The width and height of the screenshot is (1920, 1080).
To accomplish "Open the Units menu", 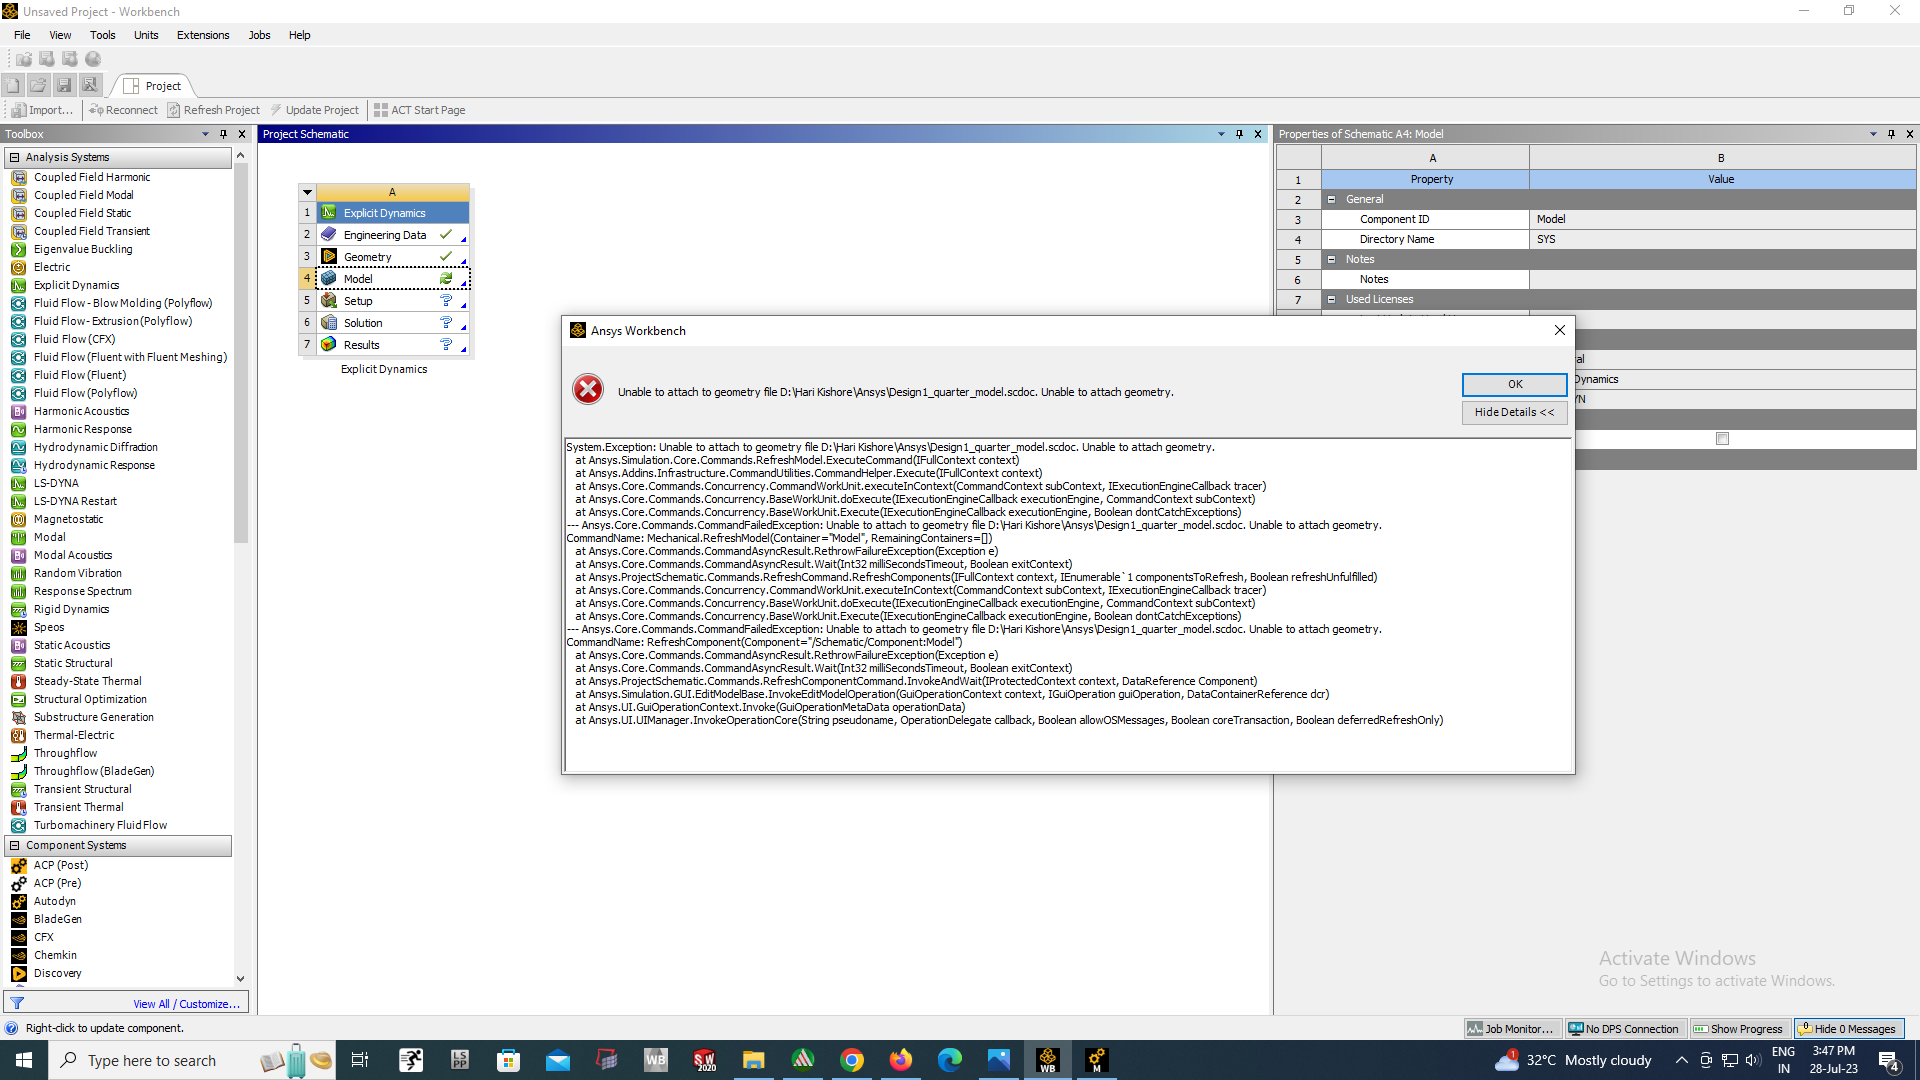I will pos(146,35).
